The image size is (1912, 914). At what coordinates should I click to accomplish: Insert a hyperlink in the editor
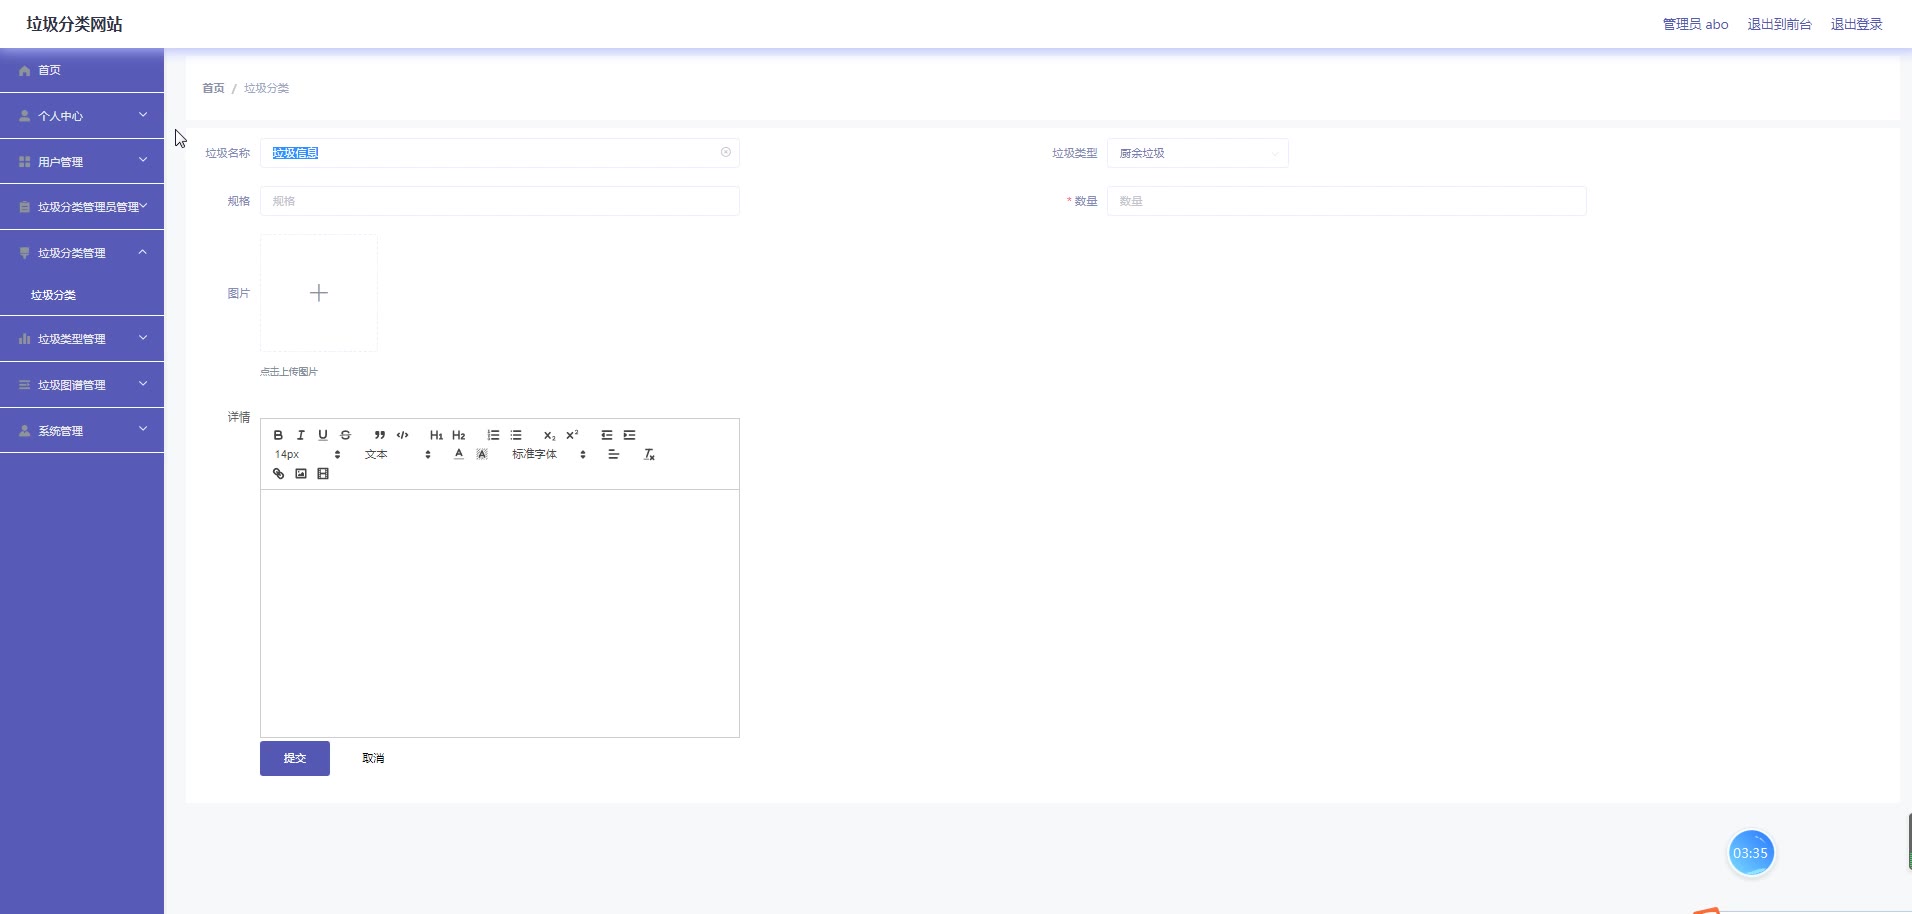[278, 474]
